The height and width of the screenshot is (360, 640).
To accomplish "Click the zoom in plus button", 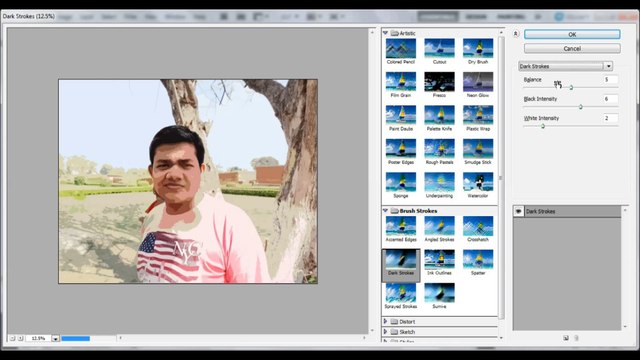I will (x=20, y=338).
